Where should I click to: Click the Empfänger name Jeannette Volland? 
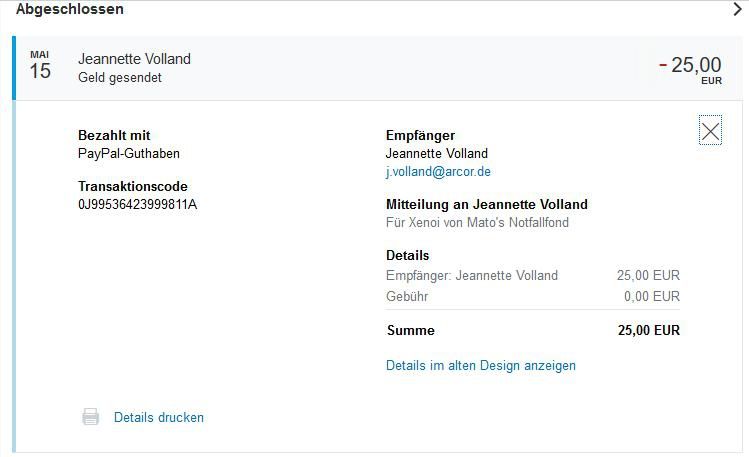pyautogui.click(x=437, y=153)
